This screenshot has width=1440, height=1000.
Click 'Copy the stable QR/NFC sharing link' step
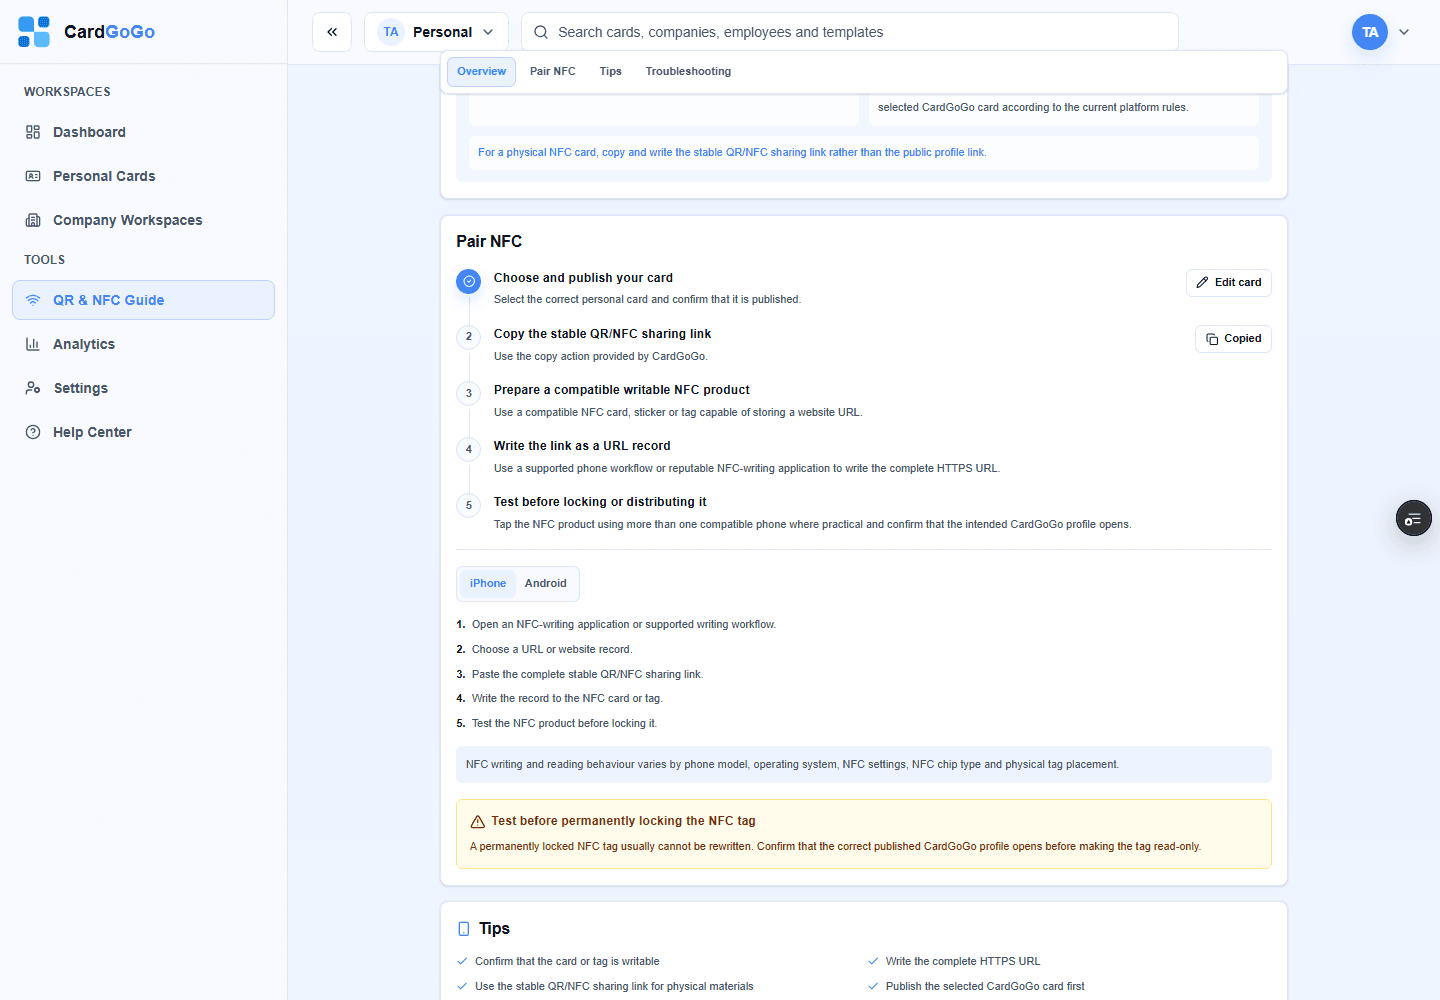(x=603, y=334)
